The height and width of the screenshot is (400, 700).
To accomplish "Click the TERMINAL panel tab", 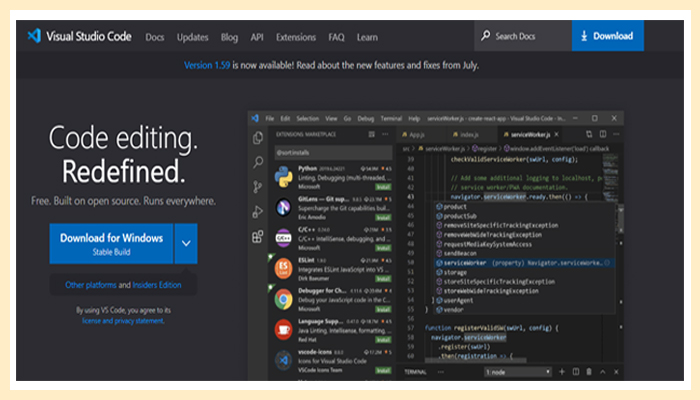I will pos(415,372).
